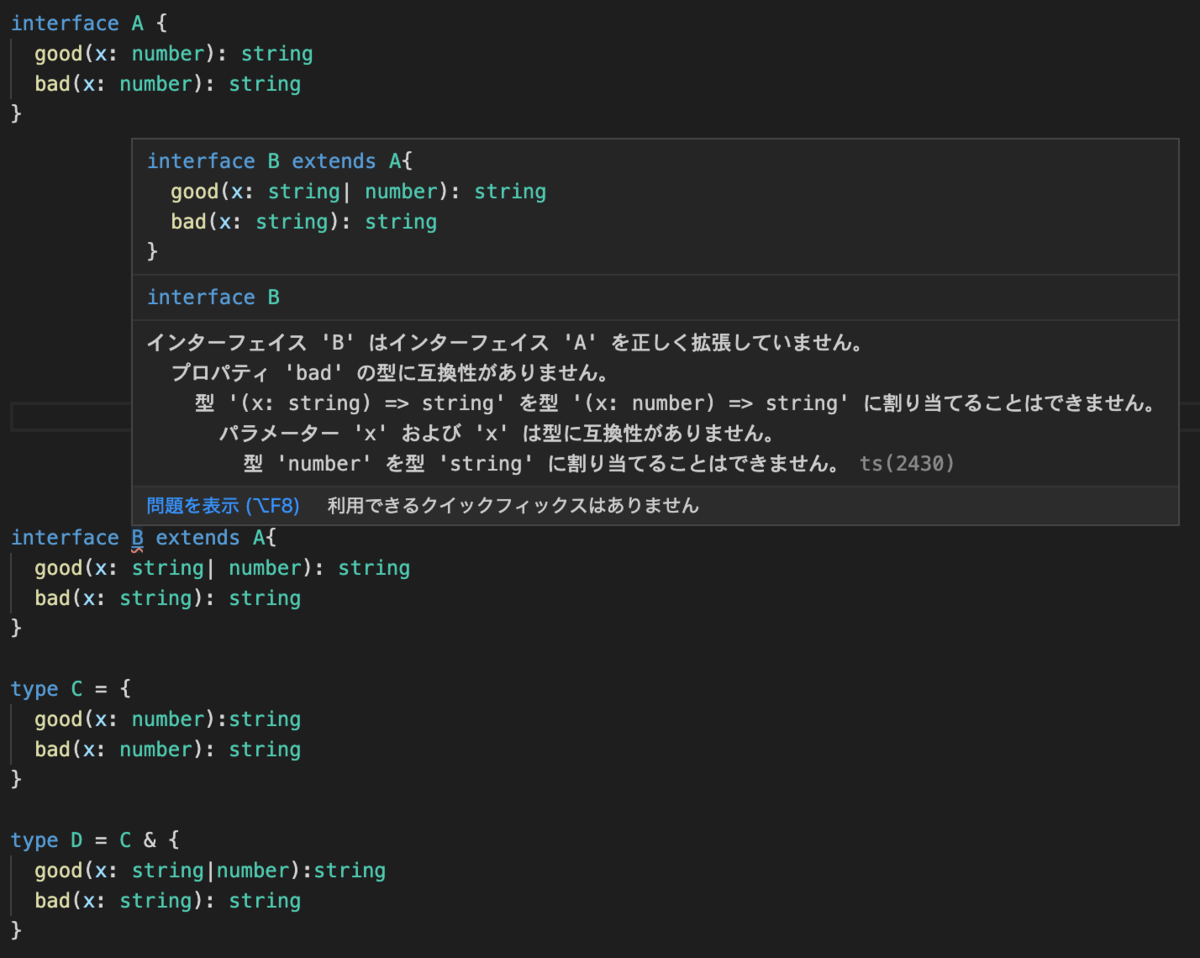Click the good(x: string| number) line in the hover popup
The width and height of the screenshot is (1200, 958).
tap(358, 192)
